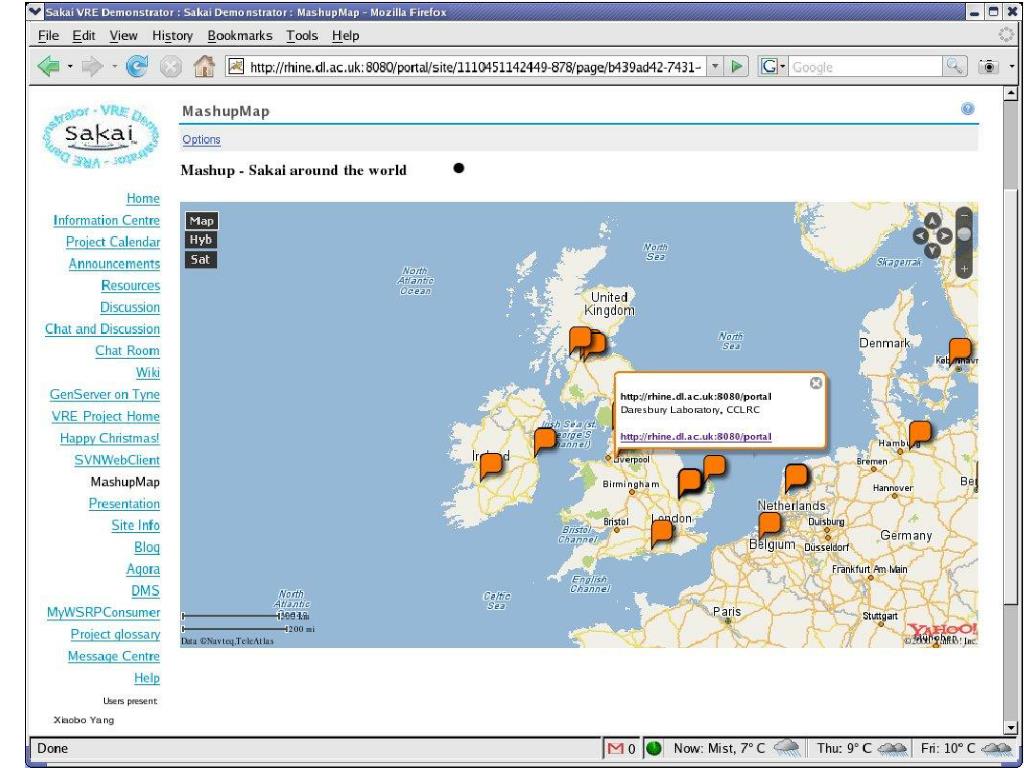Viewport: 1024px width, 768px height.
Task: Open the Message Centre link
Action: pyautogui.click(x=114, y=656)
